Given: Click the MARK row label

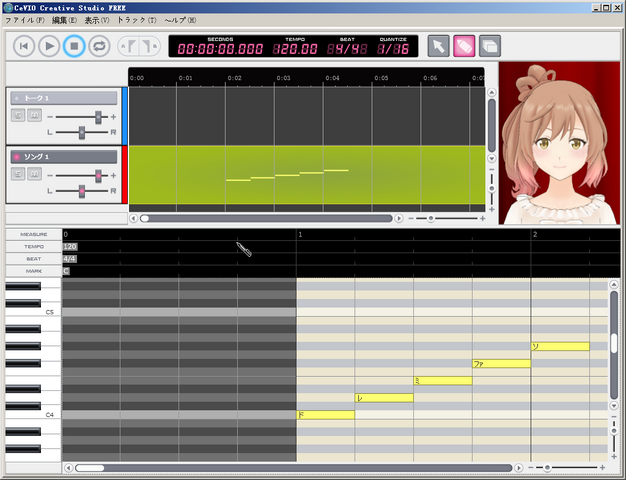Looking at the screenshot, I should point(34,271).
